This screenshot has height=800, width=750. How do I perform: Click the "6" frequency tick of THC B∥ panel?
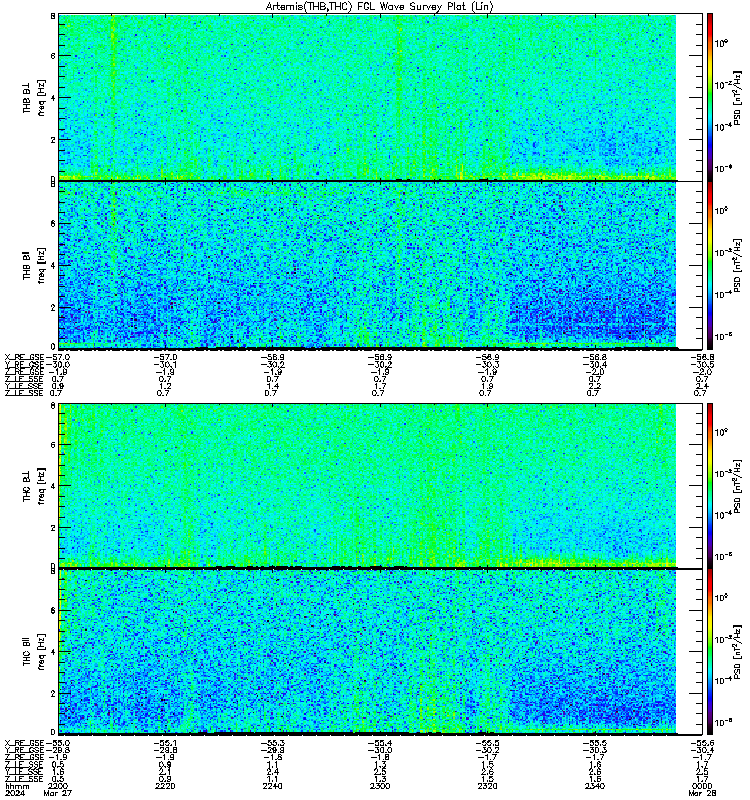pyautogui.click(x=53, y=610)
